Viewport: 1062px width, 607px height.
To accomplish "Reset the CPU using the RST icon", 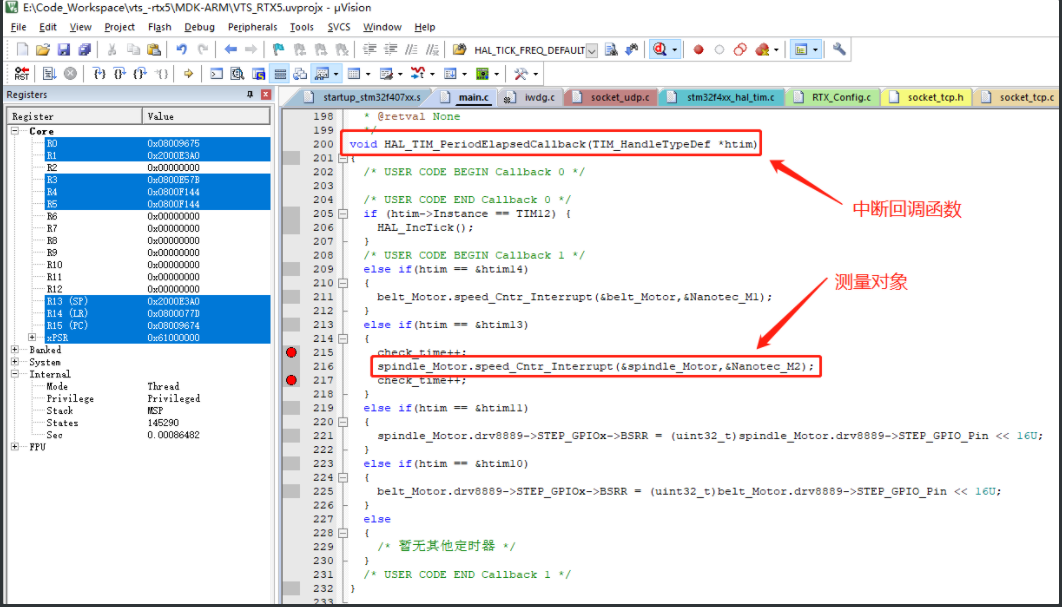I will 21,72.
